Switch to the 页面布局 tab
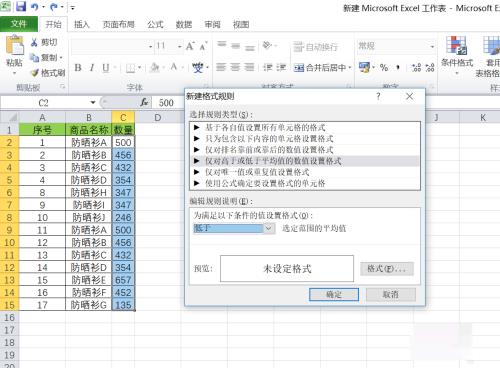This screenshot has height=368, width=500. (x=118, y=24)
